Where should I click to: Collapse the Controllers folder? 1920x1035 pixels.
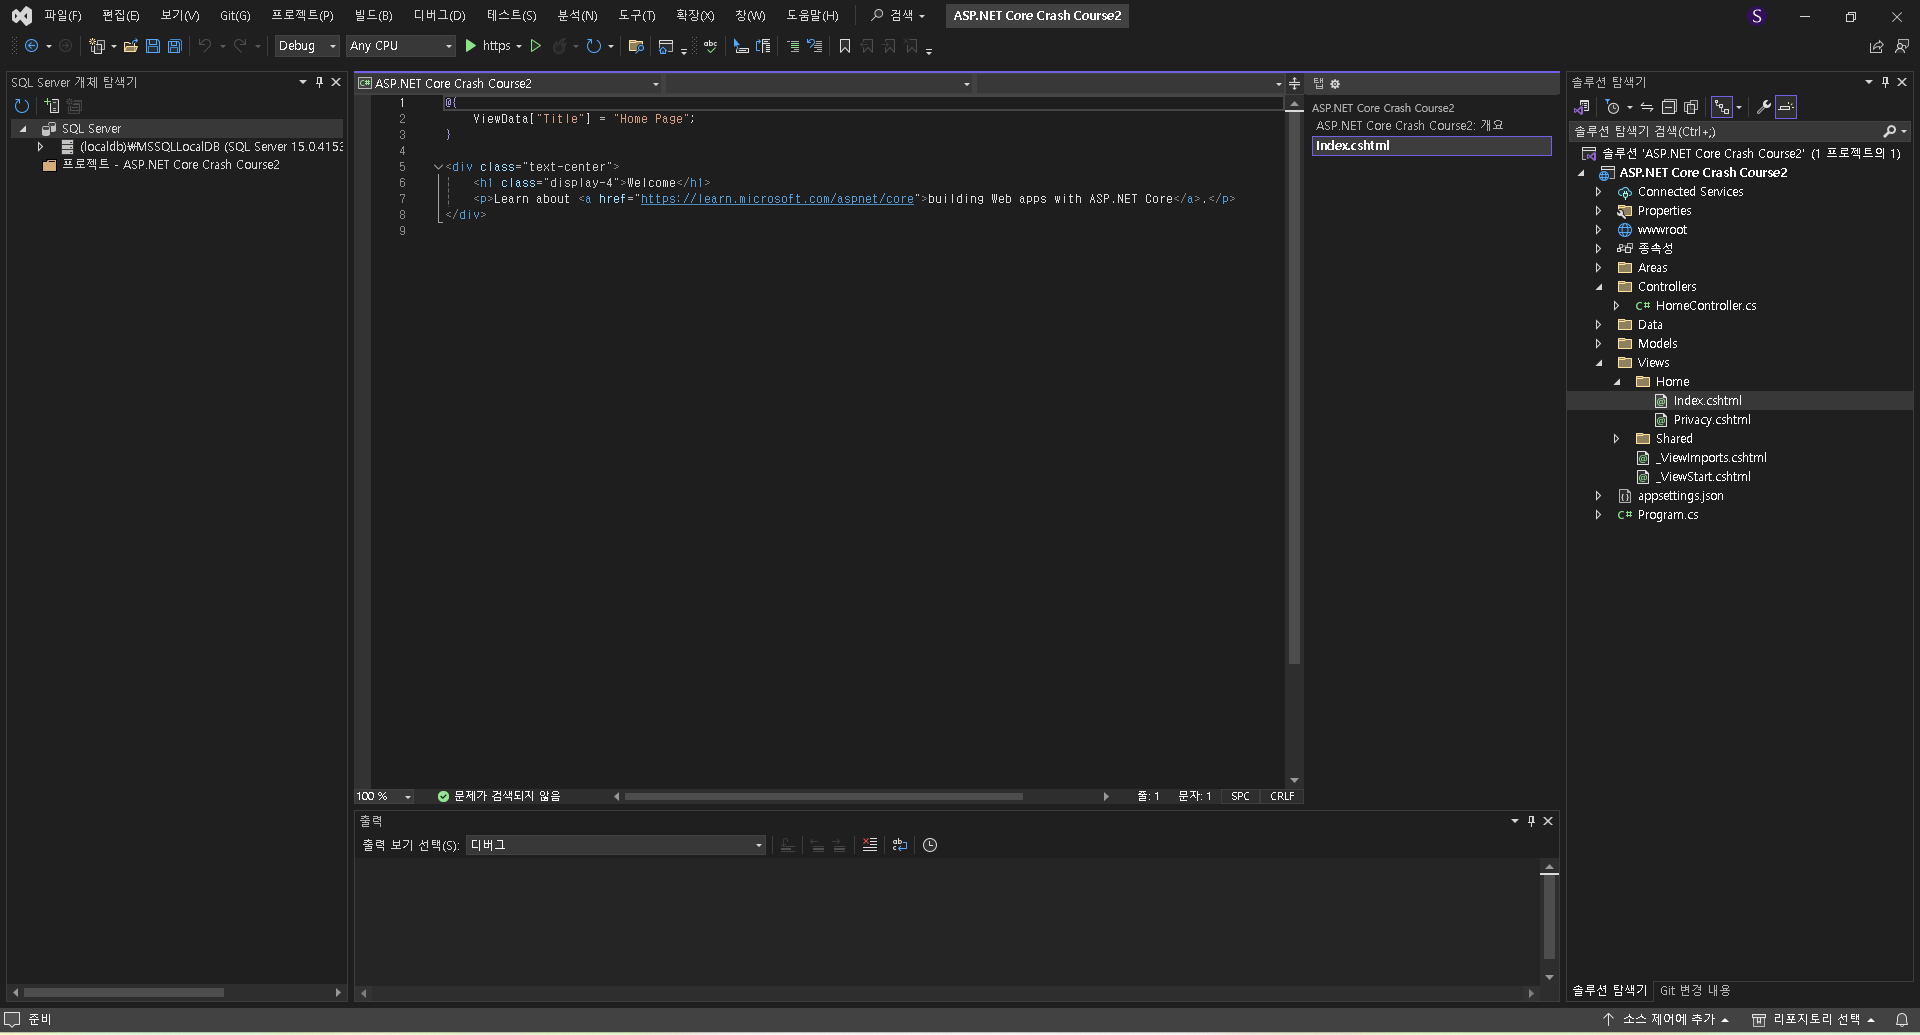point(1598,287)
